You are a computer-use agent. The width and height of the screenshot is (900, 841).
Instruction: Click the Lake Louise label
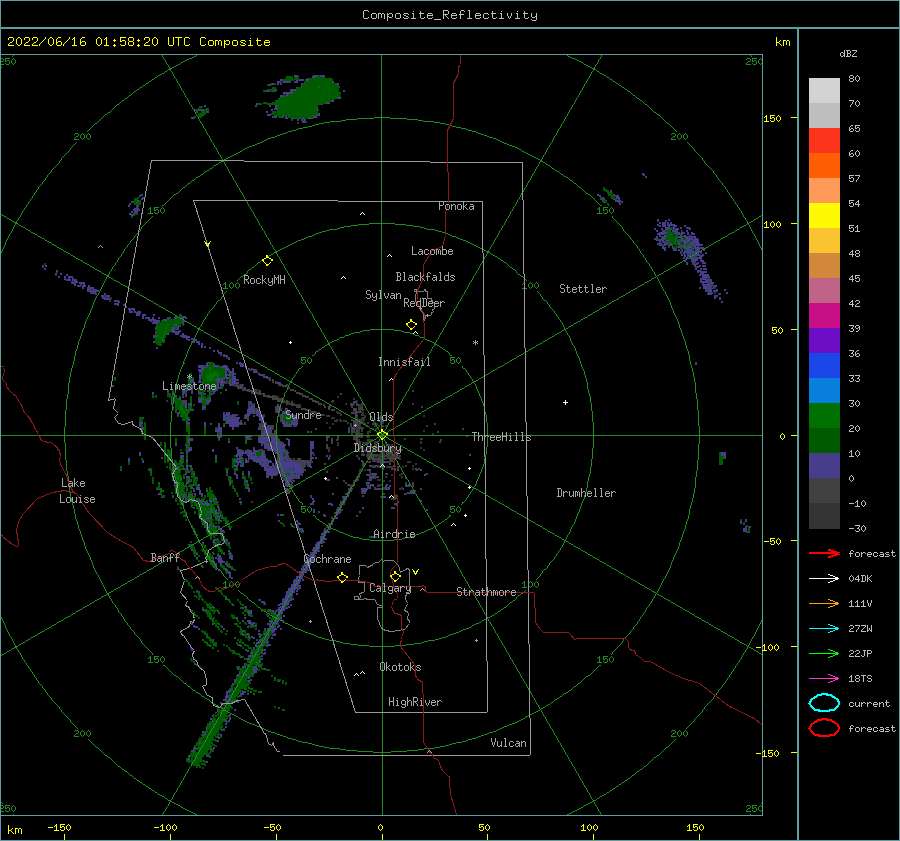click(x=77, y=491)
